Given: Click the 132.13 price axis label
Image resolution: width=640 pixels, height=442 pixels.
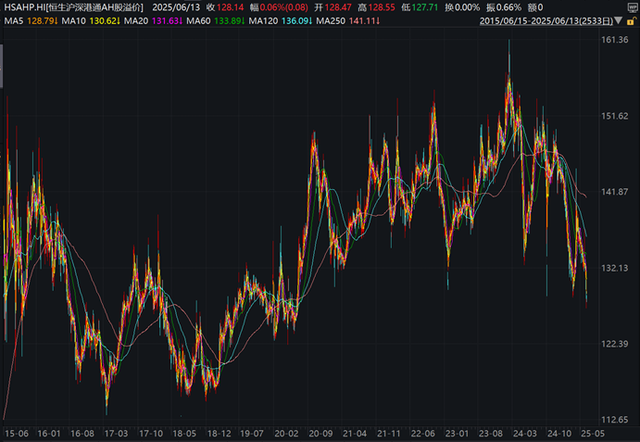Looking at the screenshot, I should click(615, 268).
